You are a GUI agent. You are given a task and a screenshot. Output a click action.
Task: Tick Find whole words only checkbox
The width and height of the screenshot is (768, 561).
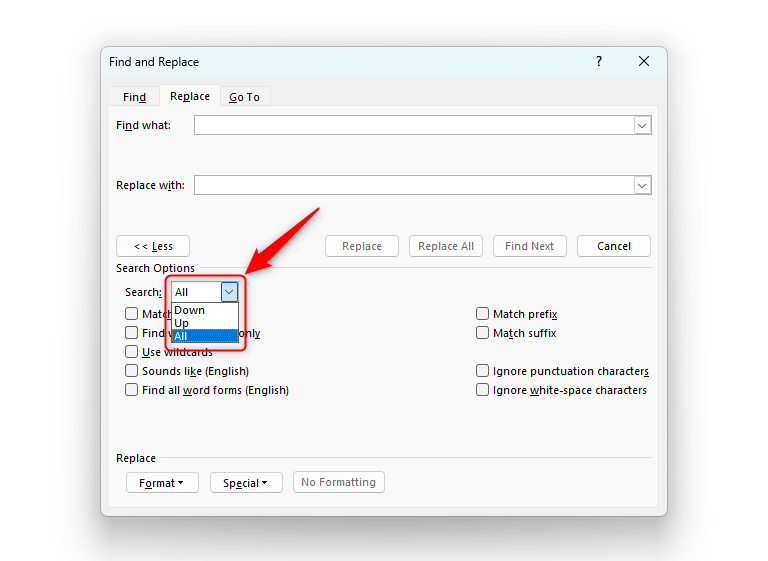tap(131, 333)
